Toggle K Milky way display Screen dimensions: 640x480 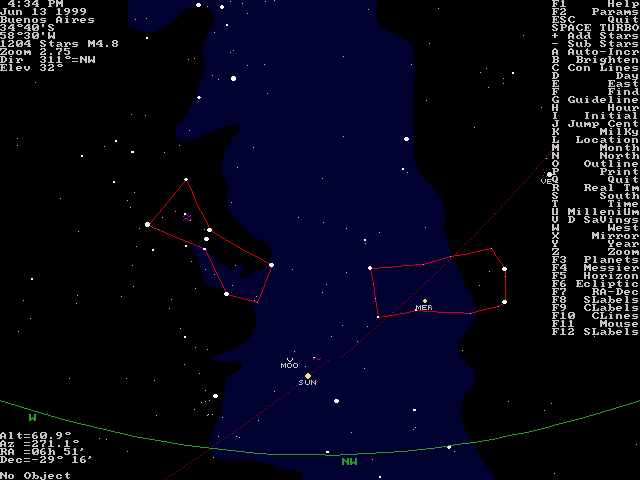coord(596,132)
